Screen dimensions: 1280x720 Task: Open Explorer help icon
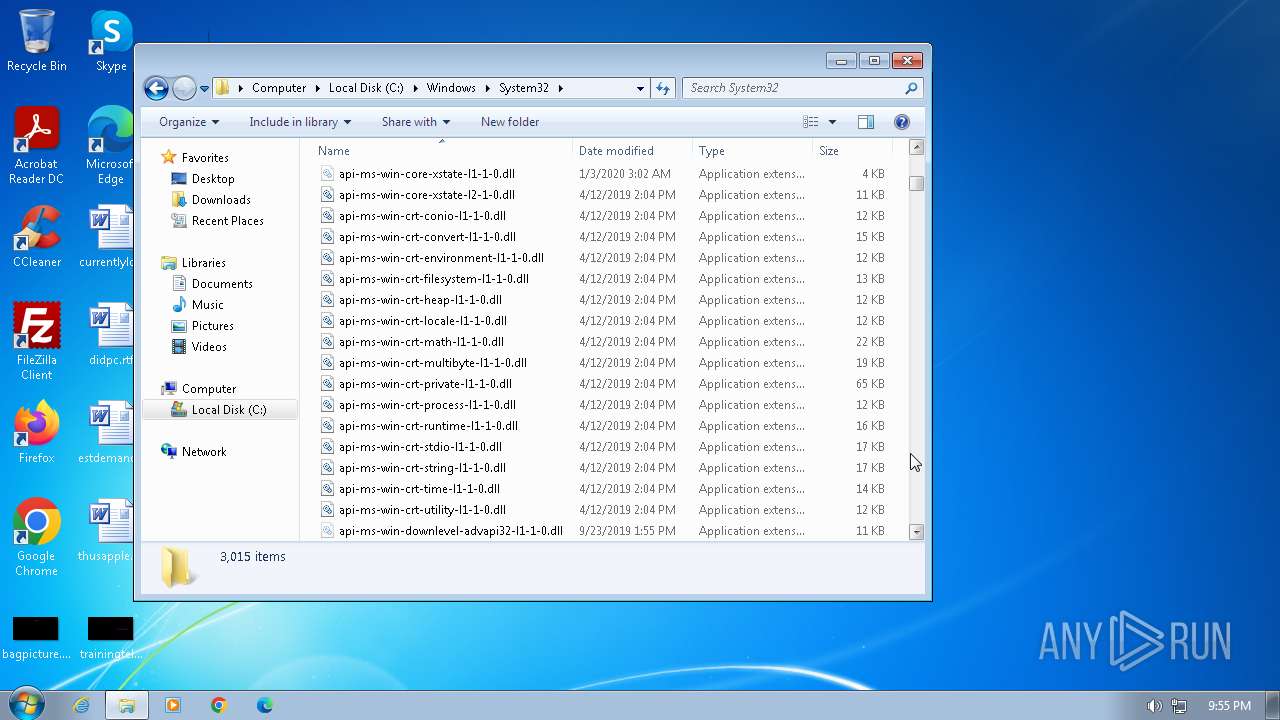coord(901,122)
